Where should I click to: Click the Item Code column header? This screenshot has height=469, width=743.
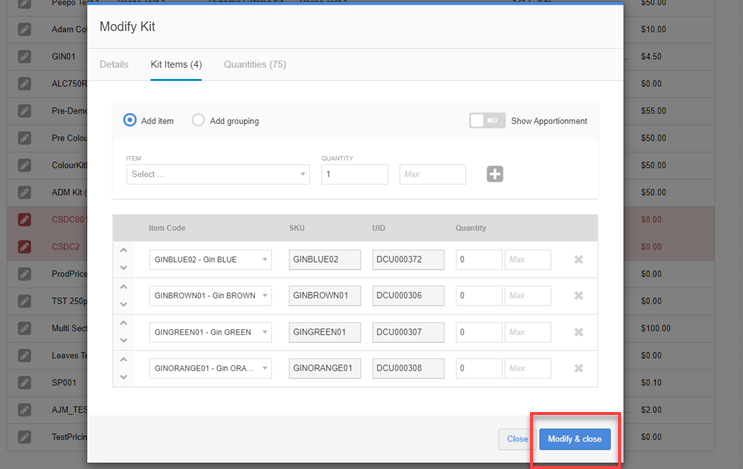[x=167, y=228]
